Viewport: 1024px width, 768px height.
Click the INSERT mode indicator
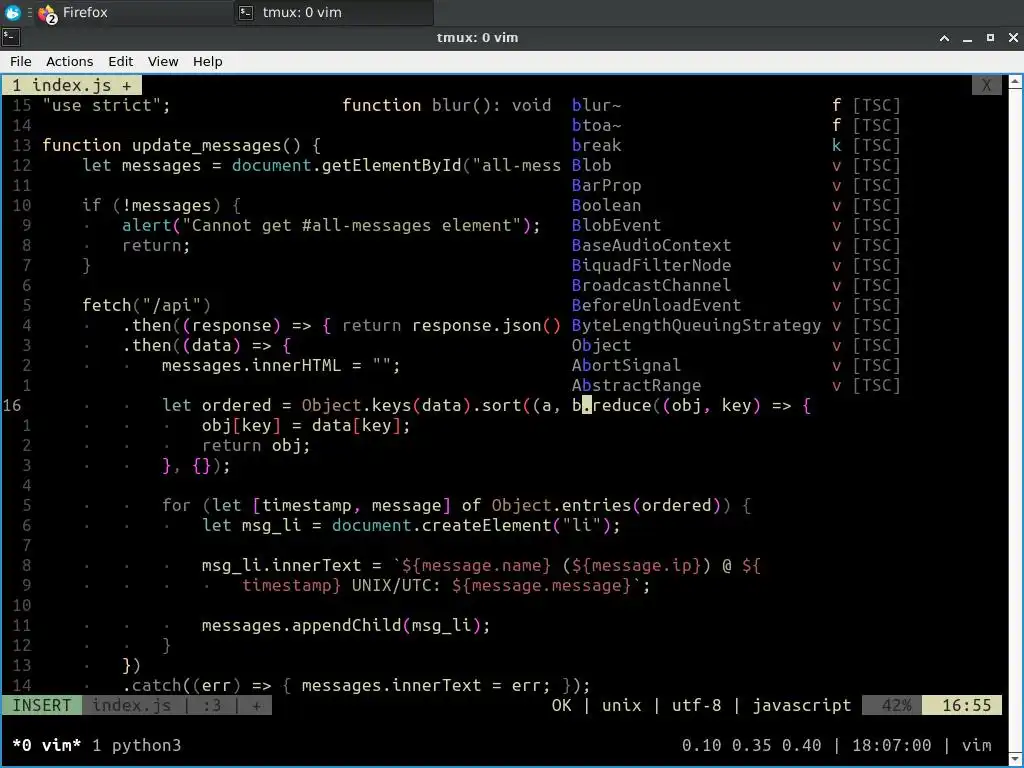click(x=42, y=705)
